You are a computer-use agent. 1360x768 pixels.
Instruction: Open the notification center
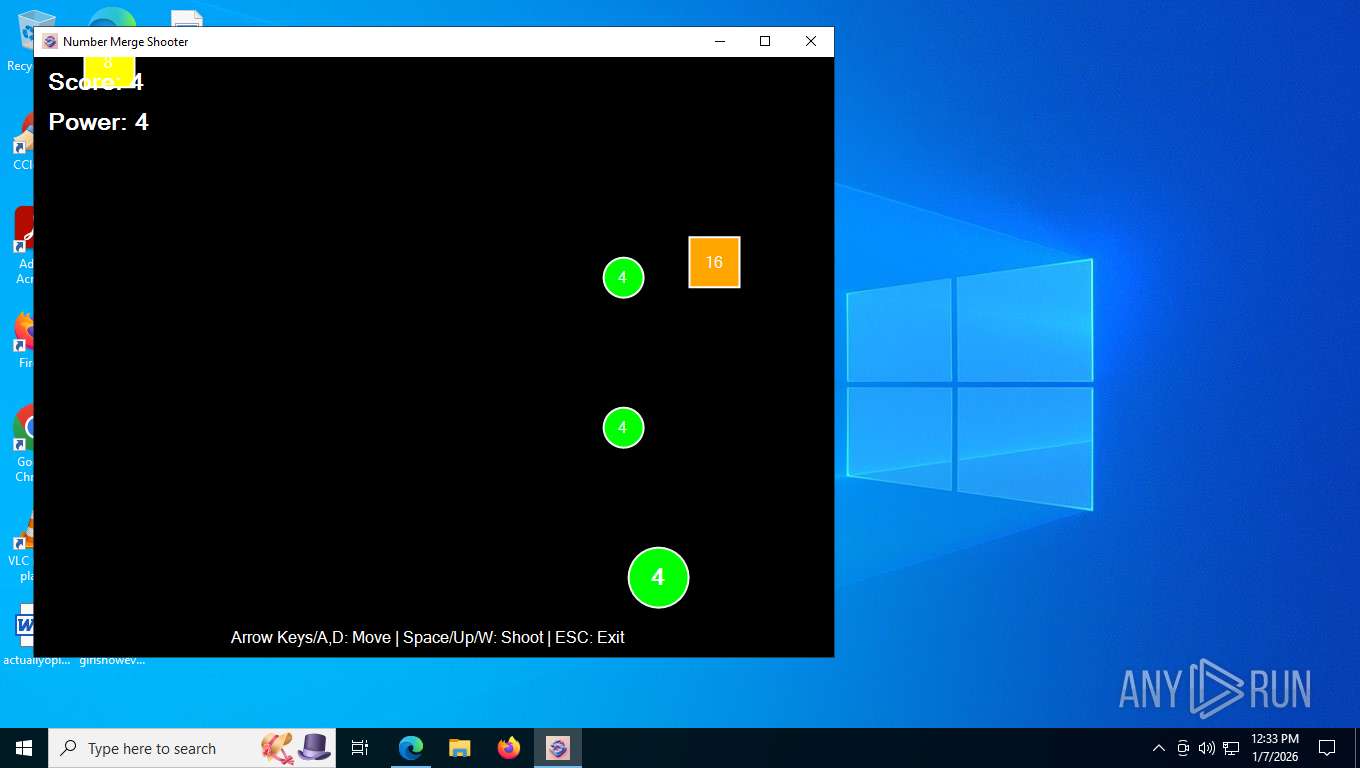click(x=1327, y=748)
